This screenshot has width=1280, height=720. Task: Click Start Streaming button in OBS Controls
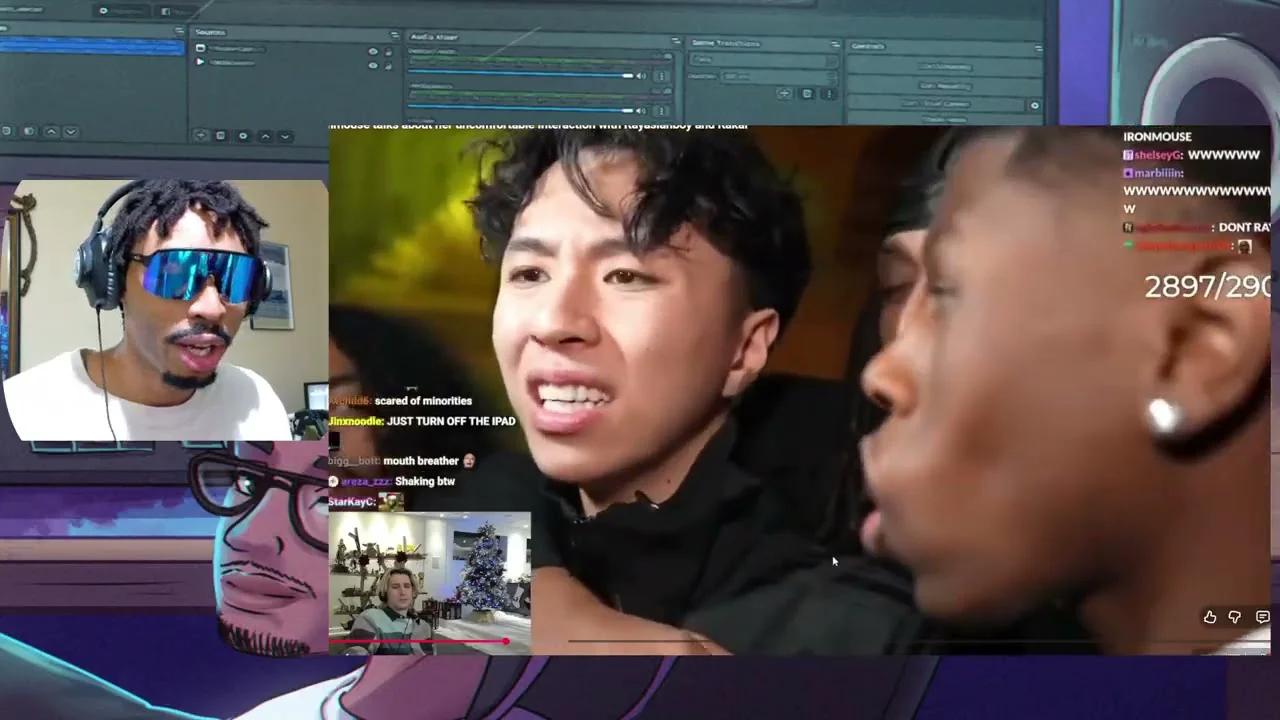[945, 67]
